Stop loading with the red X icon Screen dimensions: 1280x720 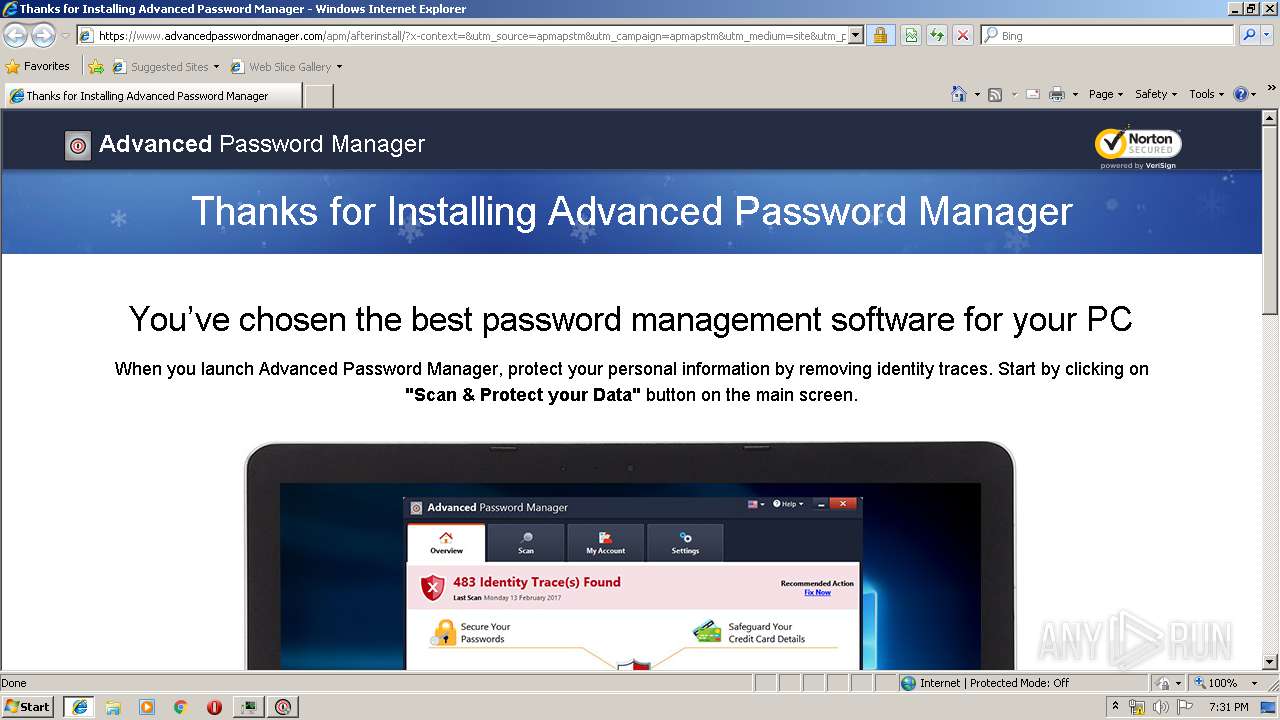coord(962,36)
